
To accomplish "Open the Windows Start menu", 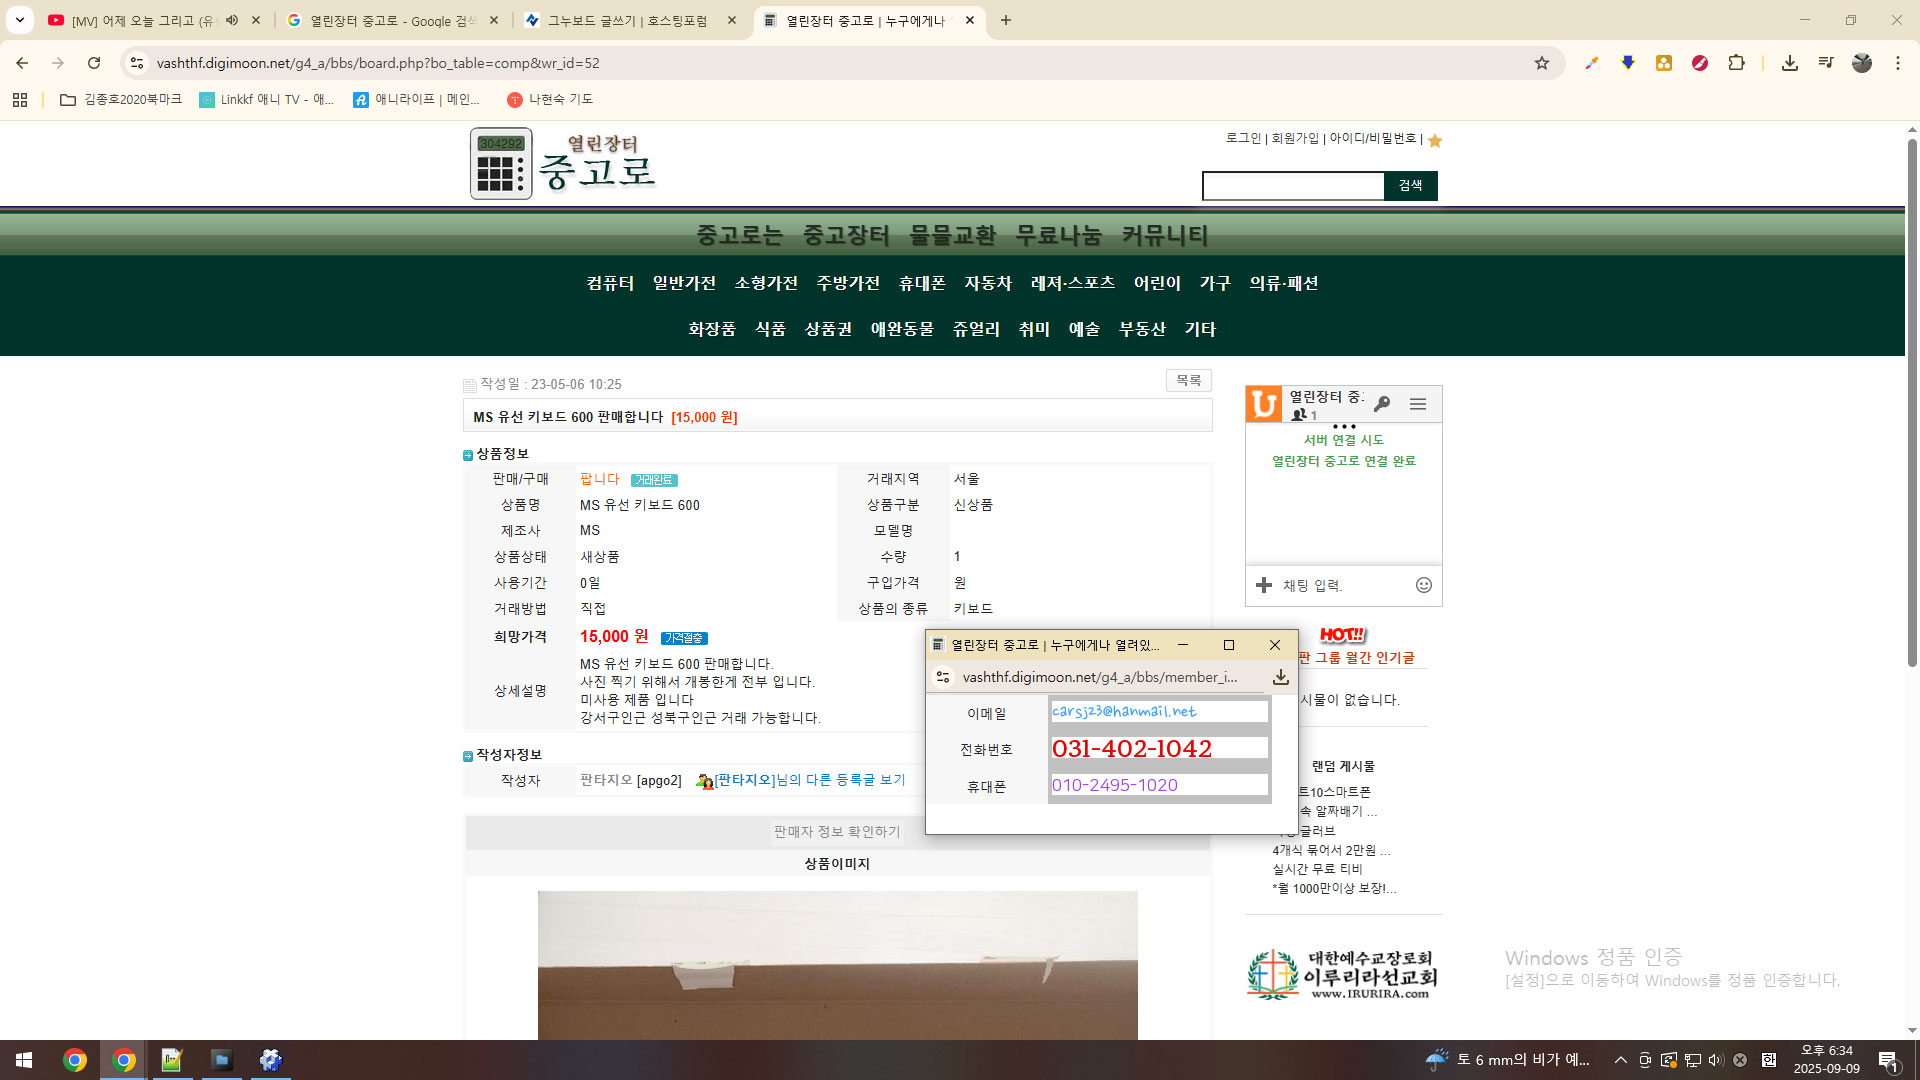I will pos(24,1060).
